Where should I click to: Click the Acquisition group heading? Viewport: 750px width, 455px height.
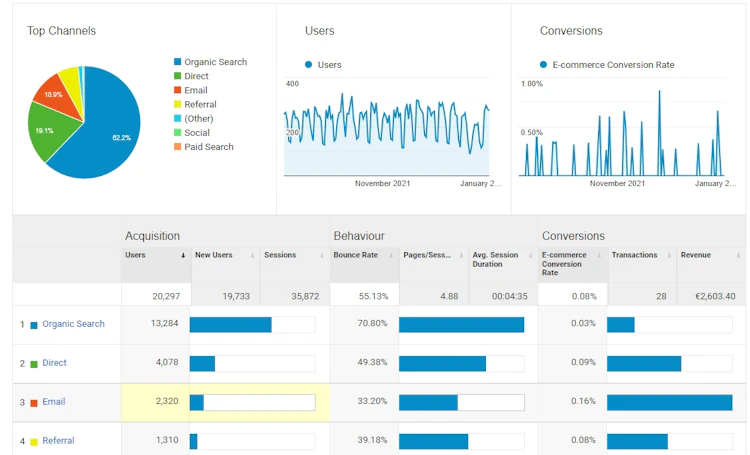tap(153, 236)
